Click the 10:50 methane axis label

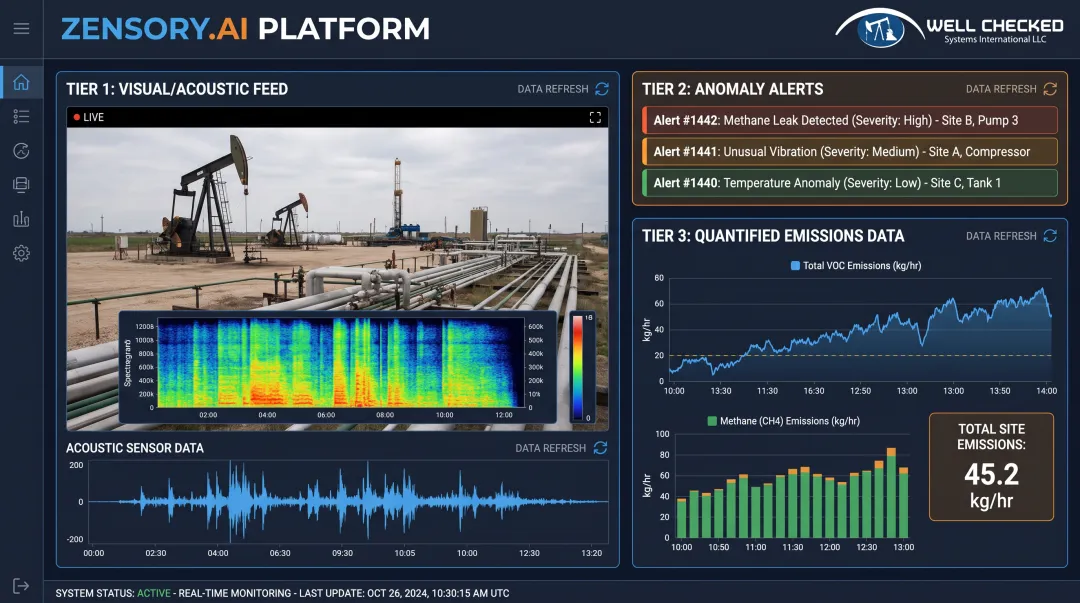tap(718, 547)
